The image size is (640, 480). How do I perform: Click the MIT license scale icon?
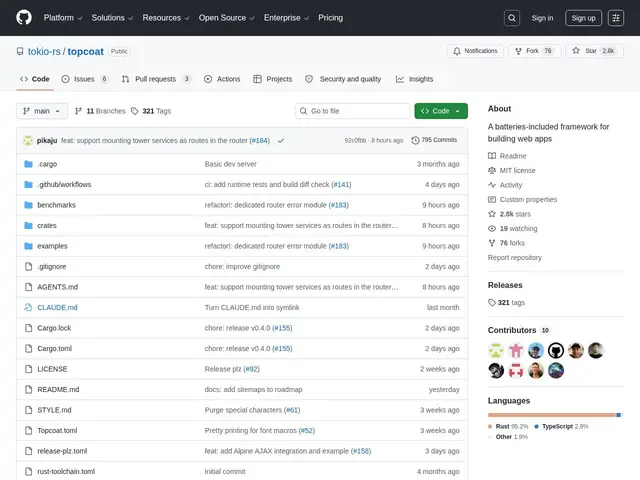tap(492, 170)
